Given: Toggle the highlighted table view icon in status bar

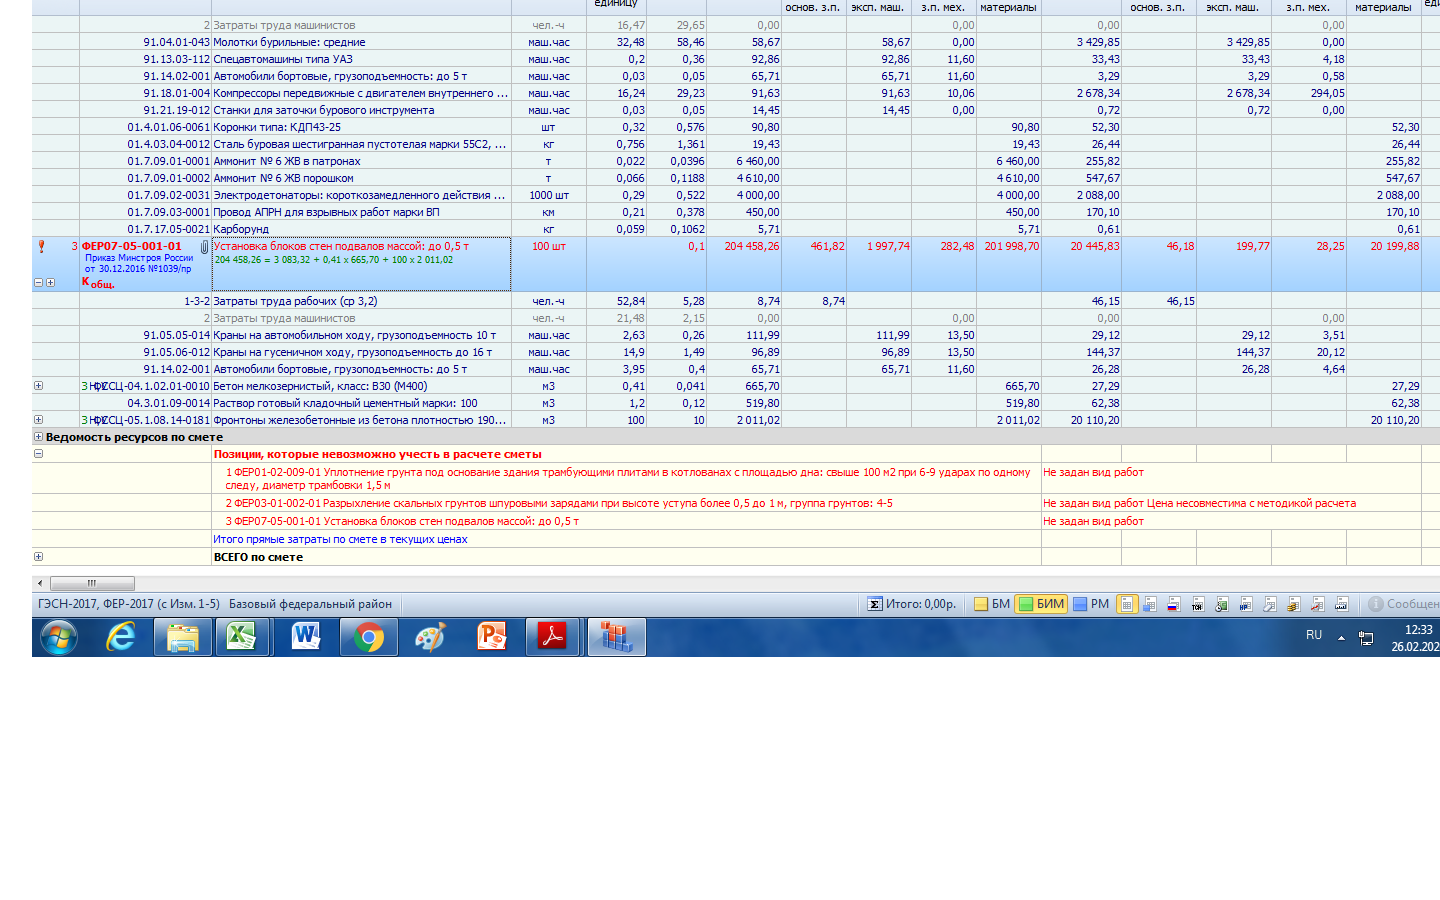Looking at the screenshot, I should 1127,604.
